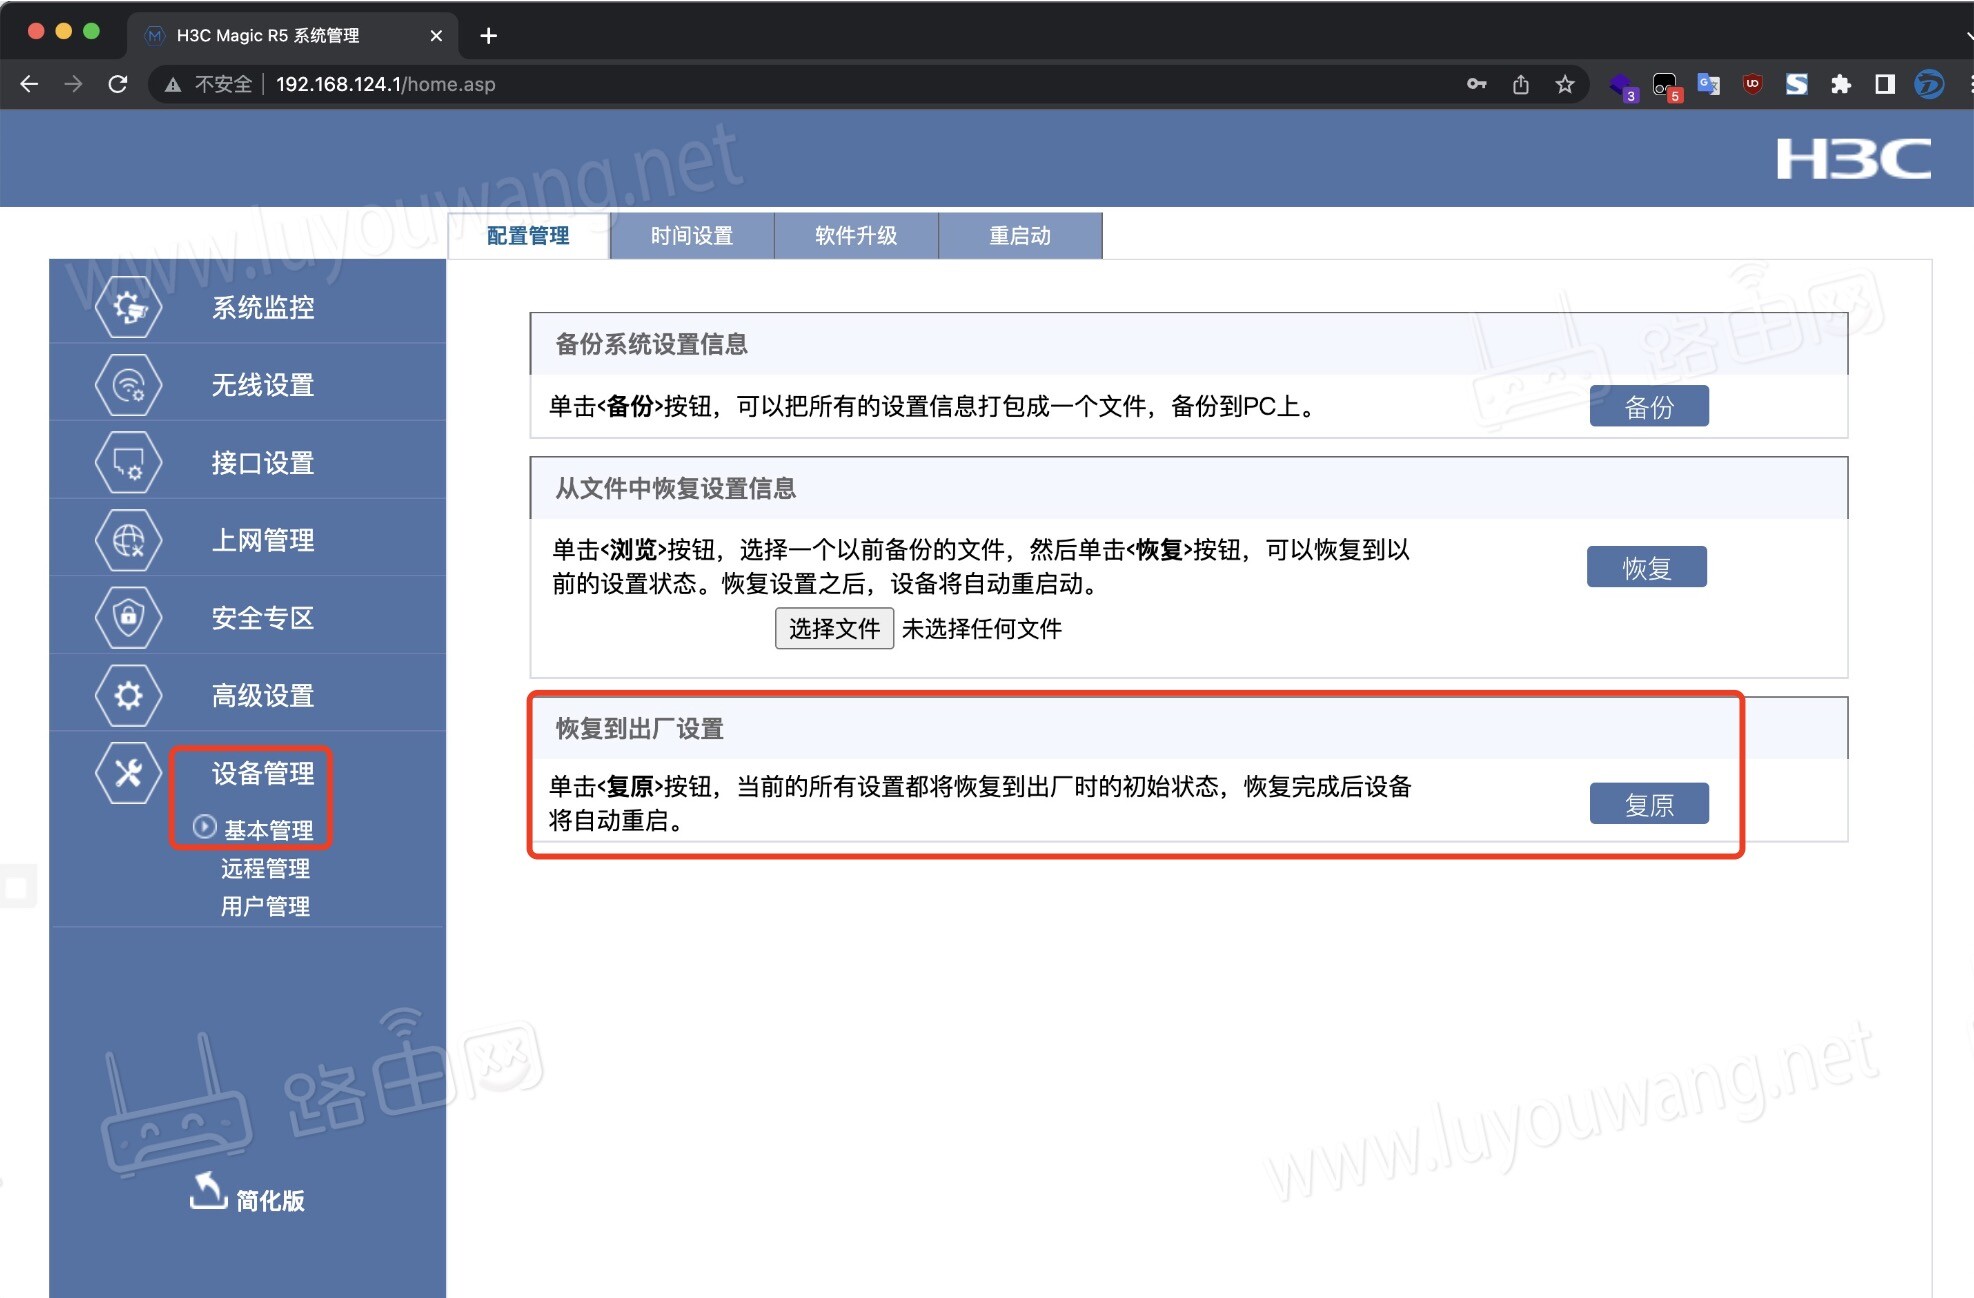Switch to the 时间设置 tab
The image size is (1974, 1298).
point(691,235)
